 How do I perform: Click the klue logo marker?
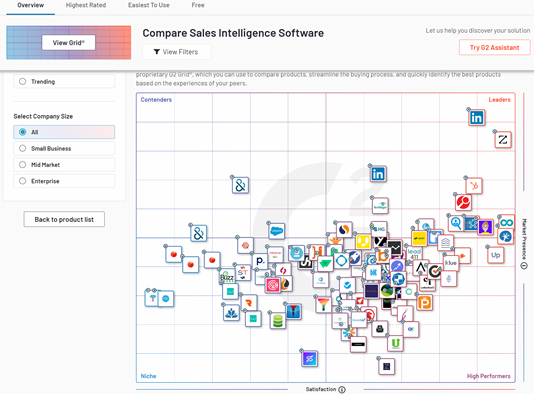(x=451, y=263)
